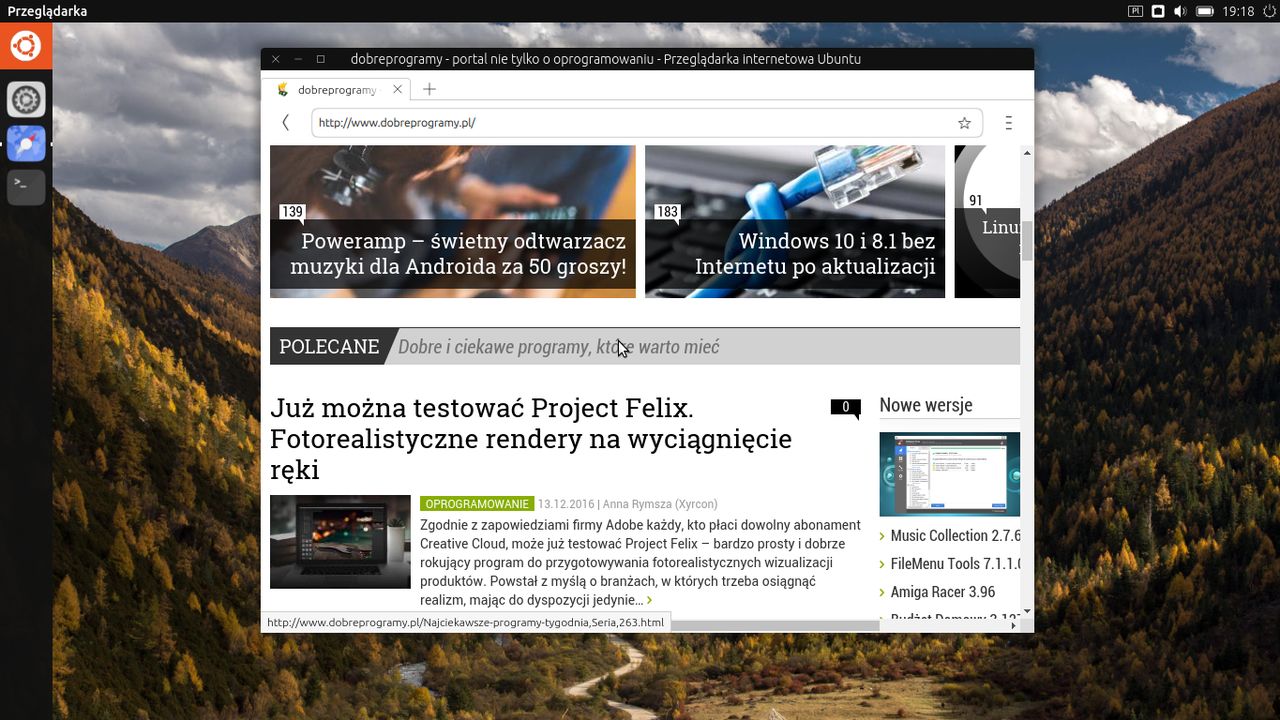The image size is (1280, 720).
Task: Open the Windows 10 i 8.1 bez Internetu article
Action: 795,222
